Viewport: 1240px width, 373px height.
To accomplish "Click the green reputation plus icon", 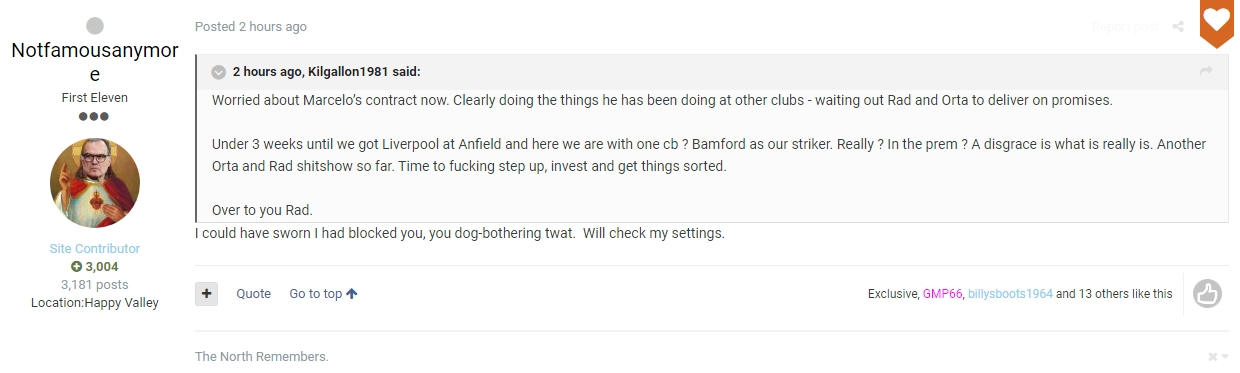I will click(76, 267).
